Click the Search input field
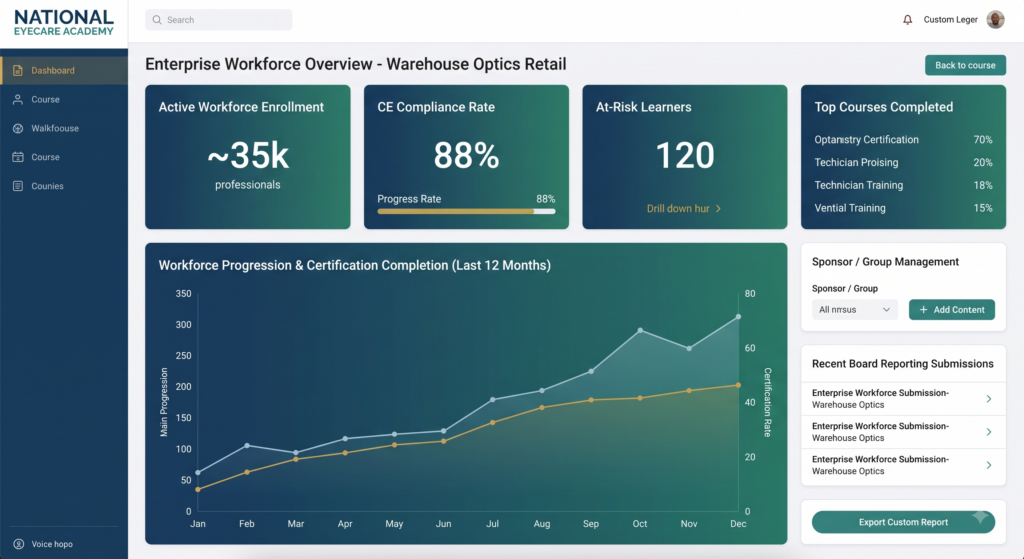 tap(219, 20)
